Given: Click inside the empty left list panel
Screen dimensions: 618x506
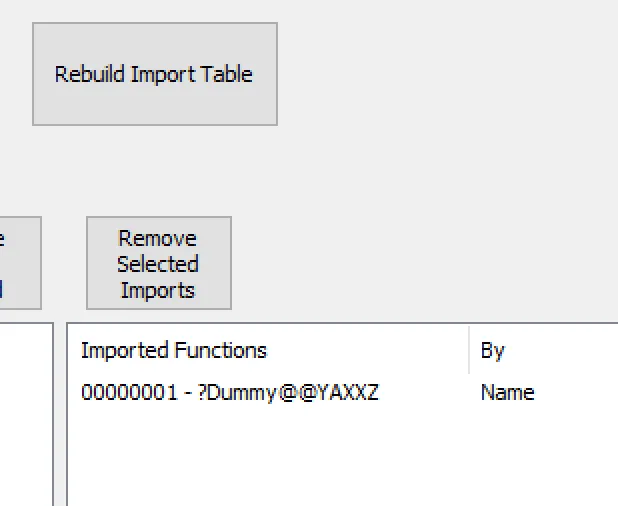Looking at the screenshot, I should pos(26,414).
